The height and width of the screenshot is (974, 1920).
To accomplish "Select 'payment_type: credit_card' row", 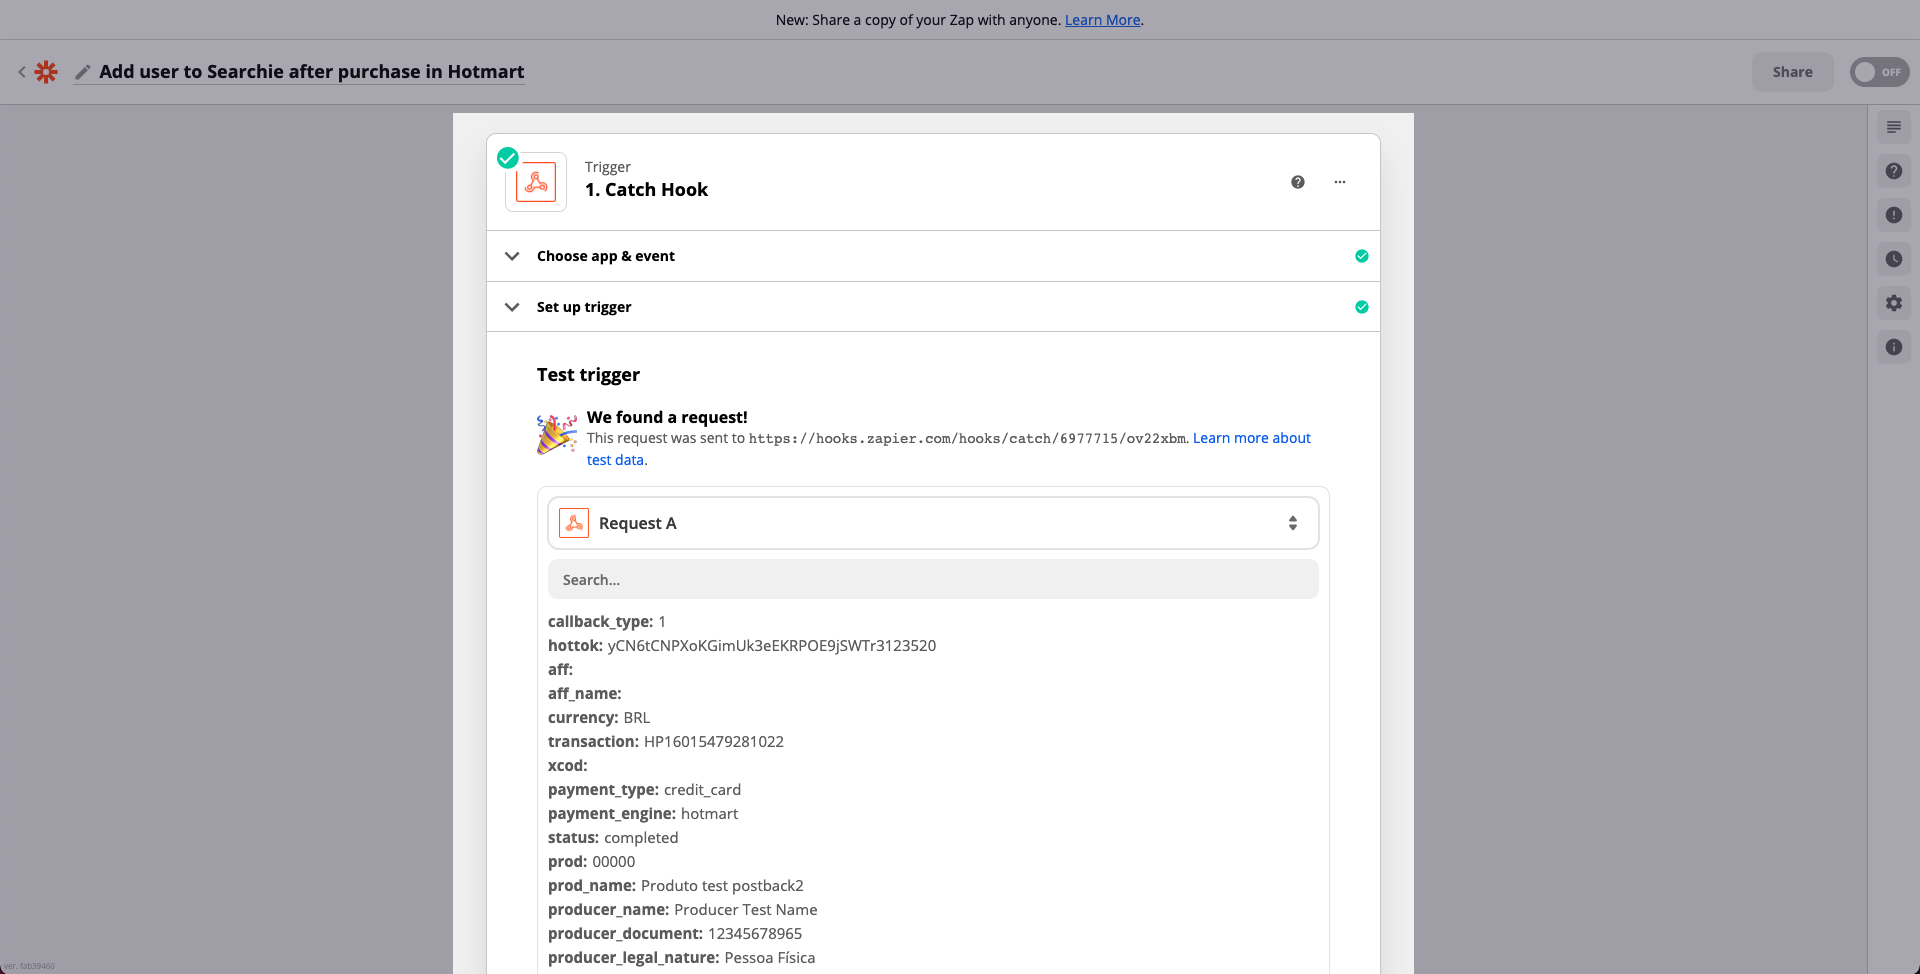I will [x=644, y=790].
